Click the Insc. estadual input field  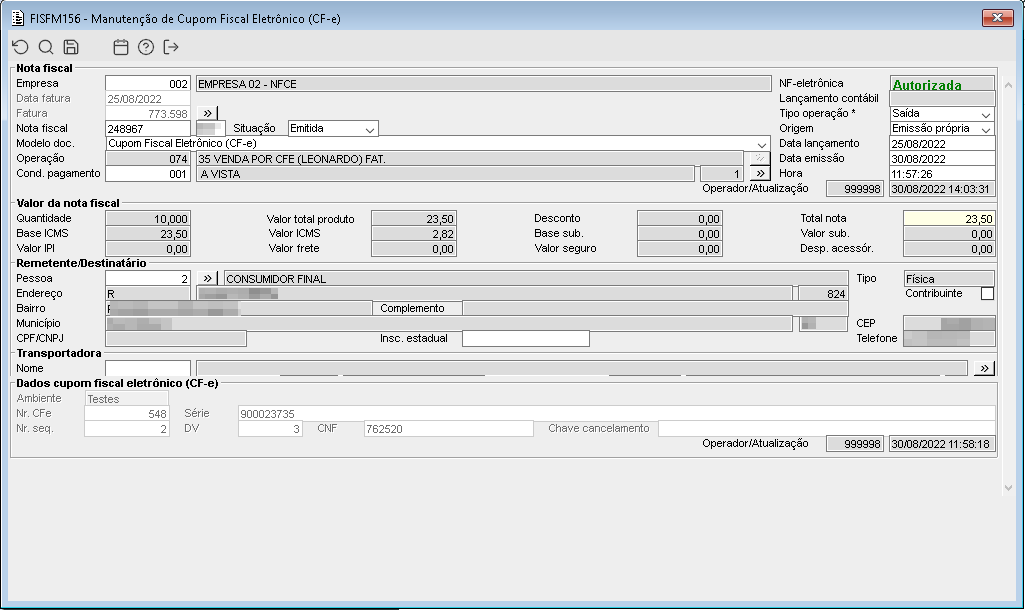[526, 339]
